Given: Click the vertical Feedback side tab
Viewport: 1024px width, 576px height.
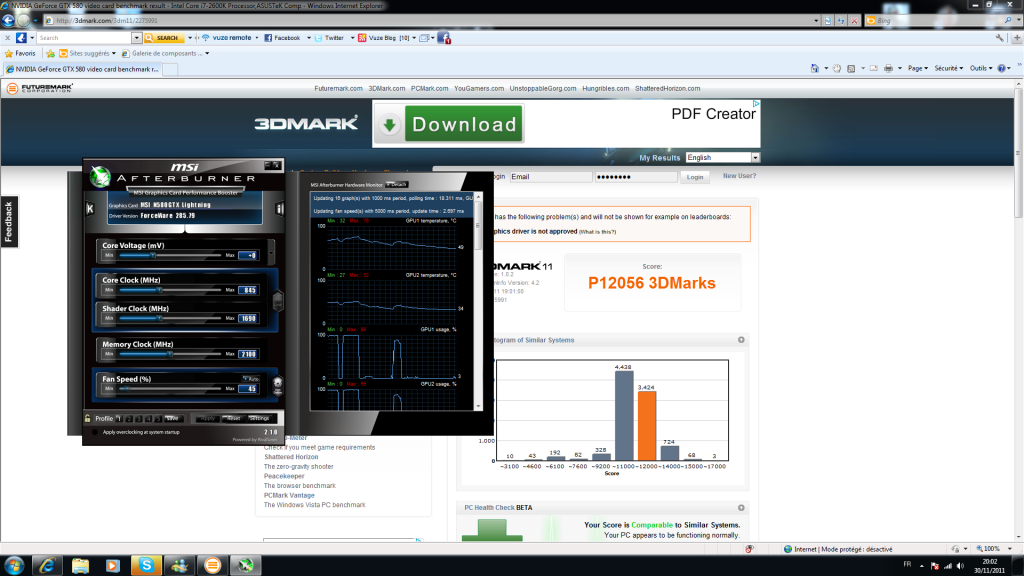Looking at the screenshot, I should pos(9,221).
